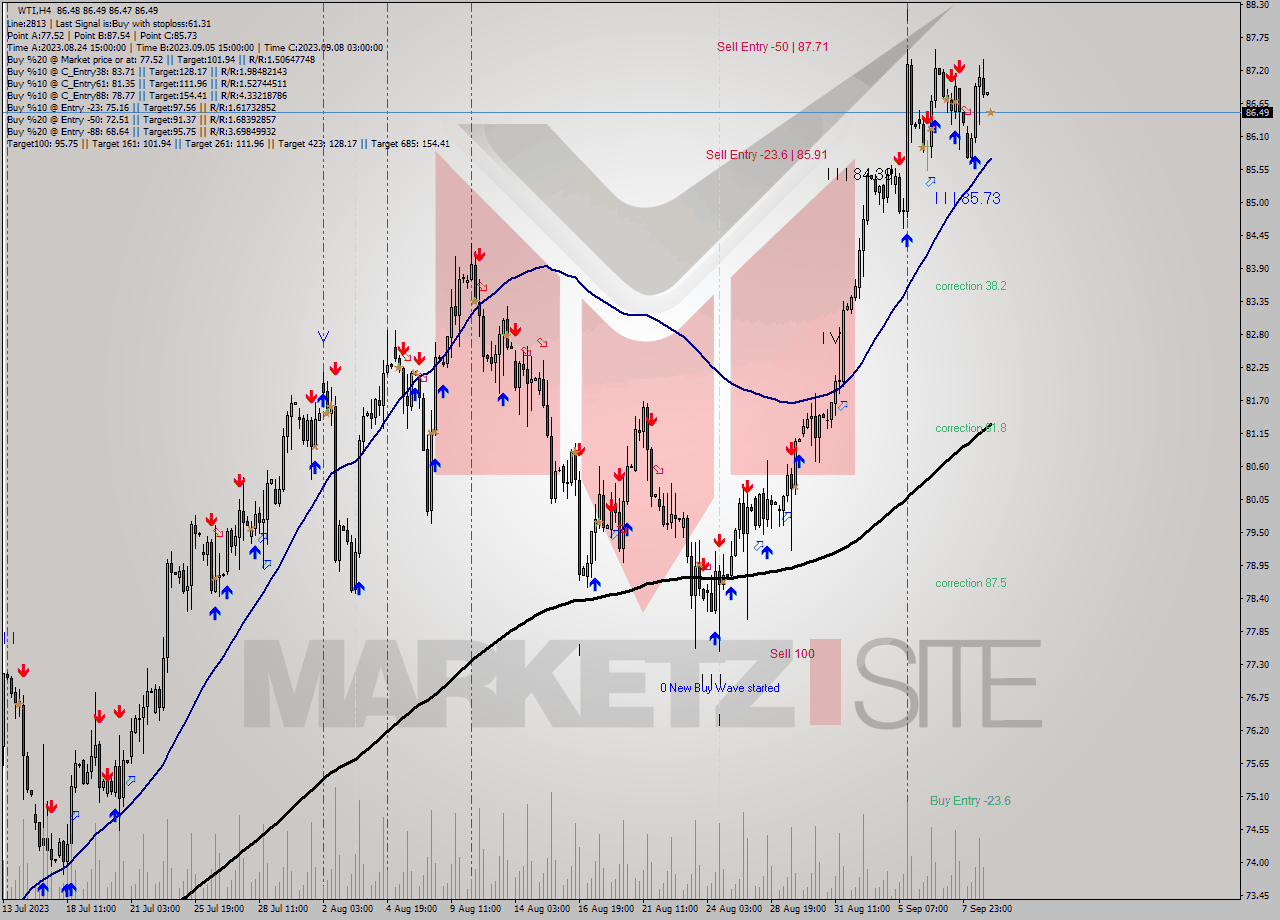Click the '2 Aug 03:00' date label
This screenshot has height=920, width=1280.
tap(347, 909)
